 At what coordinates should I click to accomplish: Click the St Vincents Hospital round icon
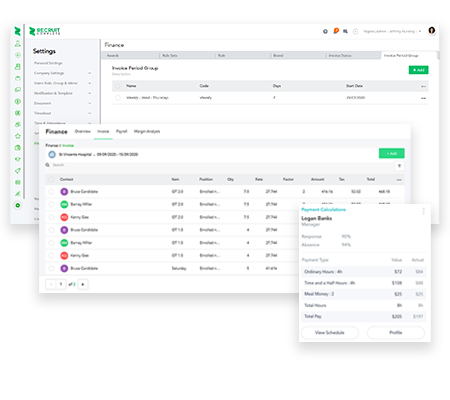52,154
